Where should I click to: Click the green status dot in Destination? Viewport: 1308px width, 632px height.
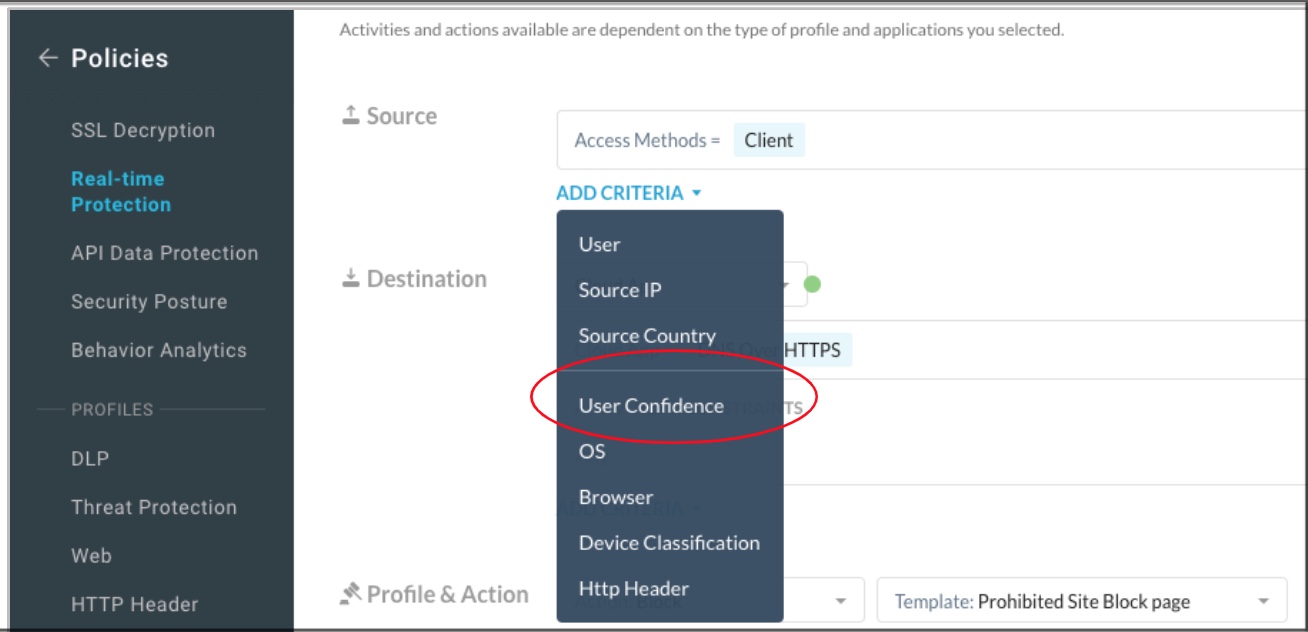coord(812,284)
